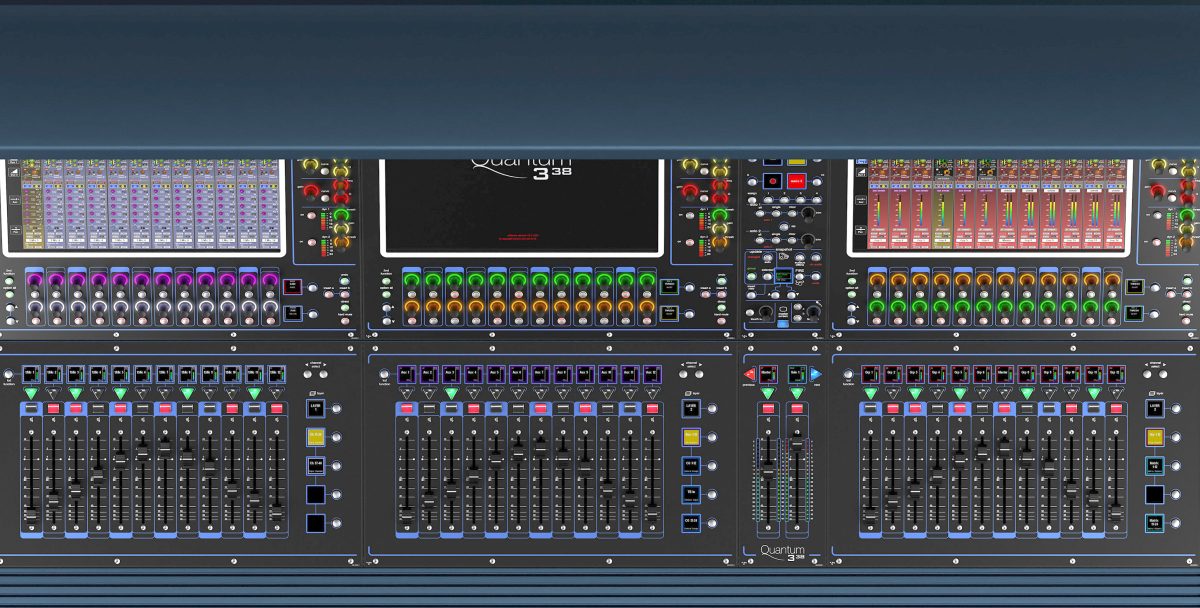Viewport: 1200px width, 608px height.
Task: Grab the Master fader cap
Action: tap(767, 469)
